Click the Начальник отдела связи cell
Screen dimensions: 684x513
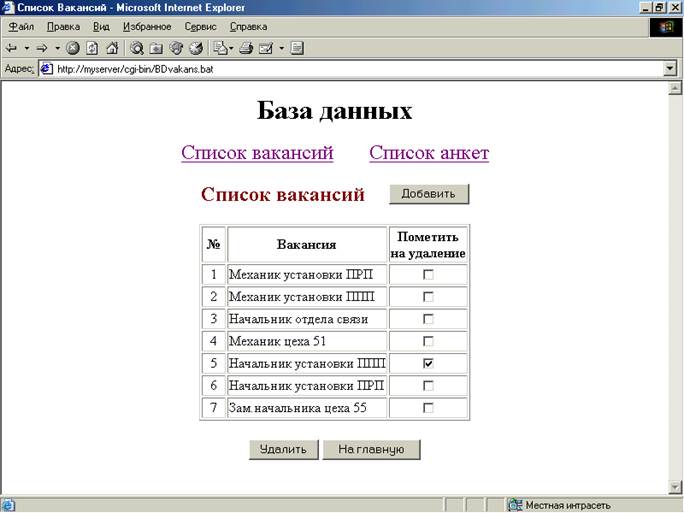pos(307,319)
